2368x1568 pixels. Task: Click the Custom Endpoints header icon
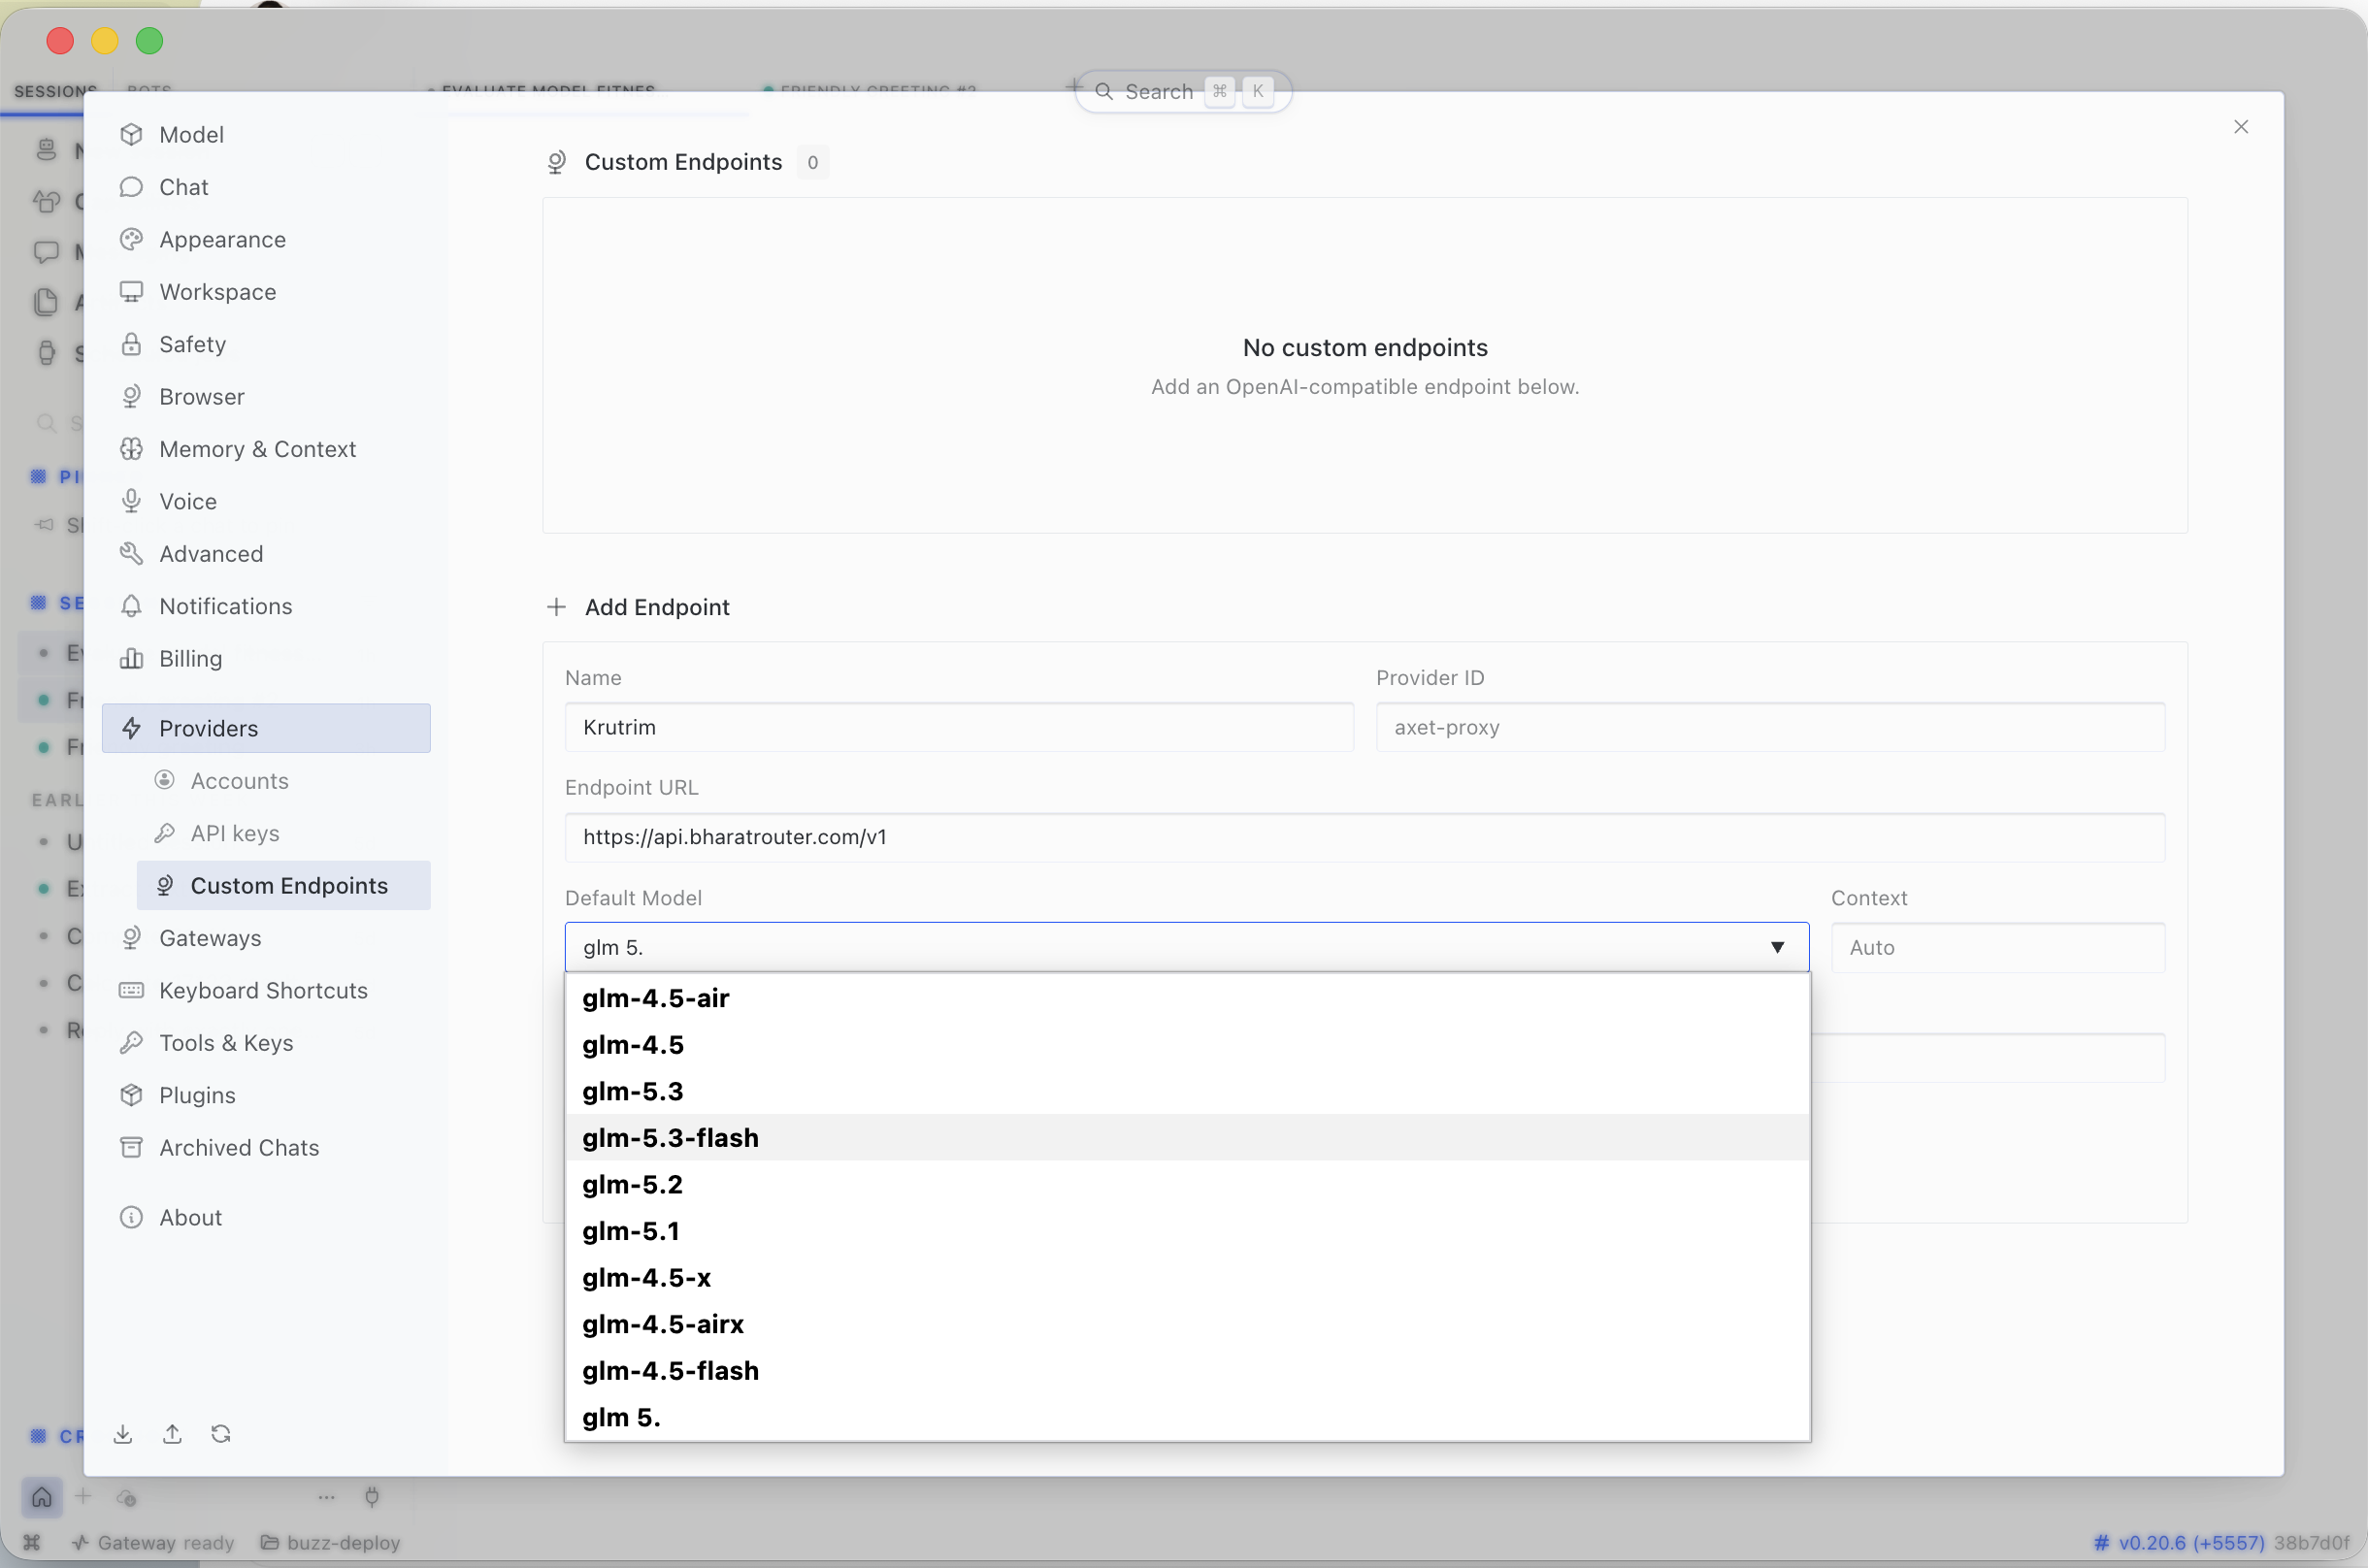pyautogui.click(x=557, y=162)
